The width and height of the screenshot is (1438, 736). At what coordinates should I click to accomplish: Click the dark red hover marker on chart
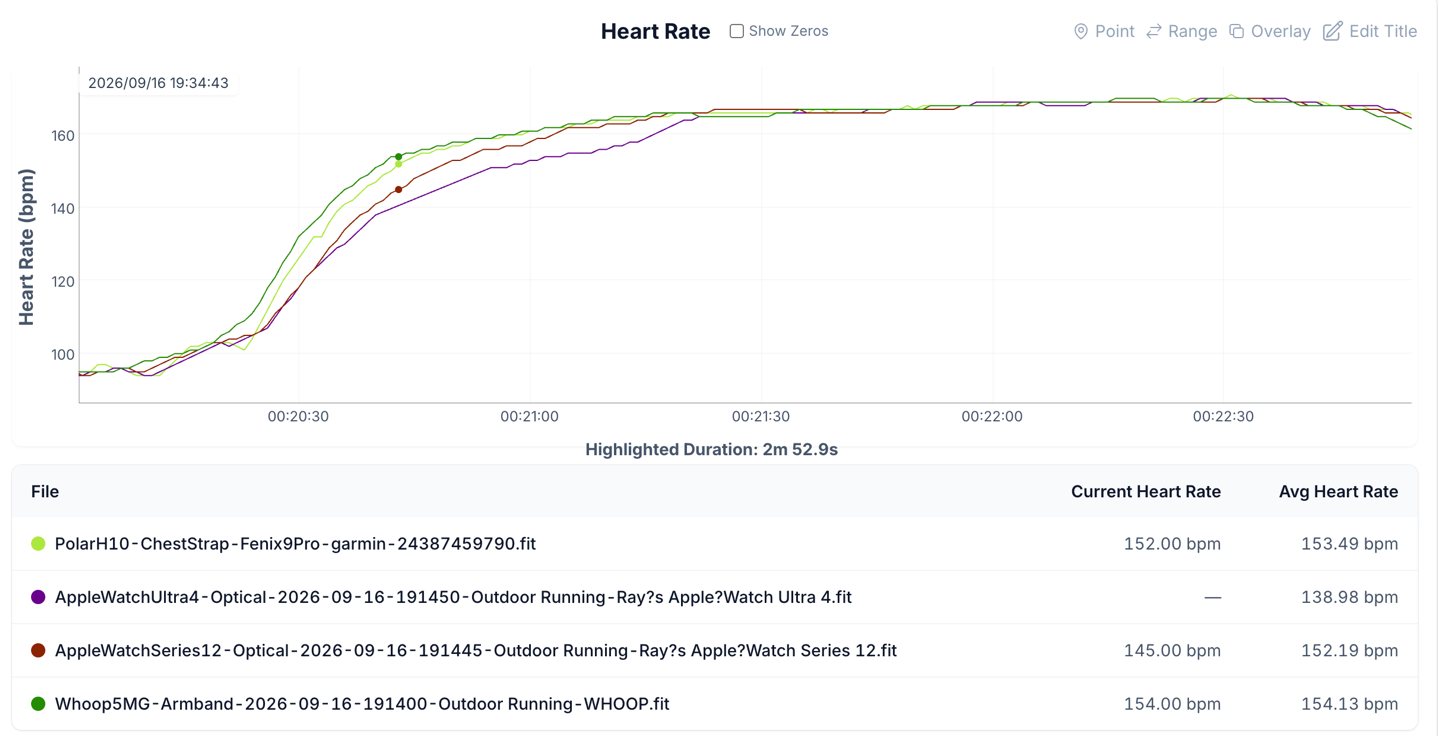tap(399, 190)
